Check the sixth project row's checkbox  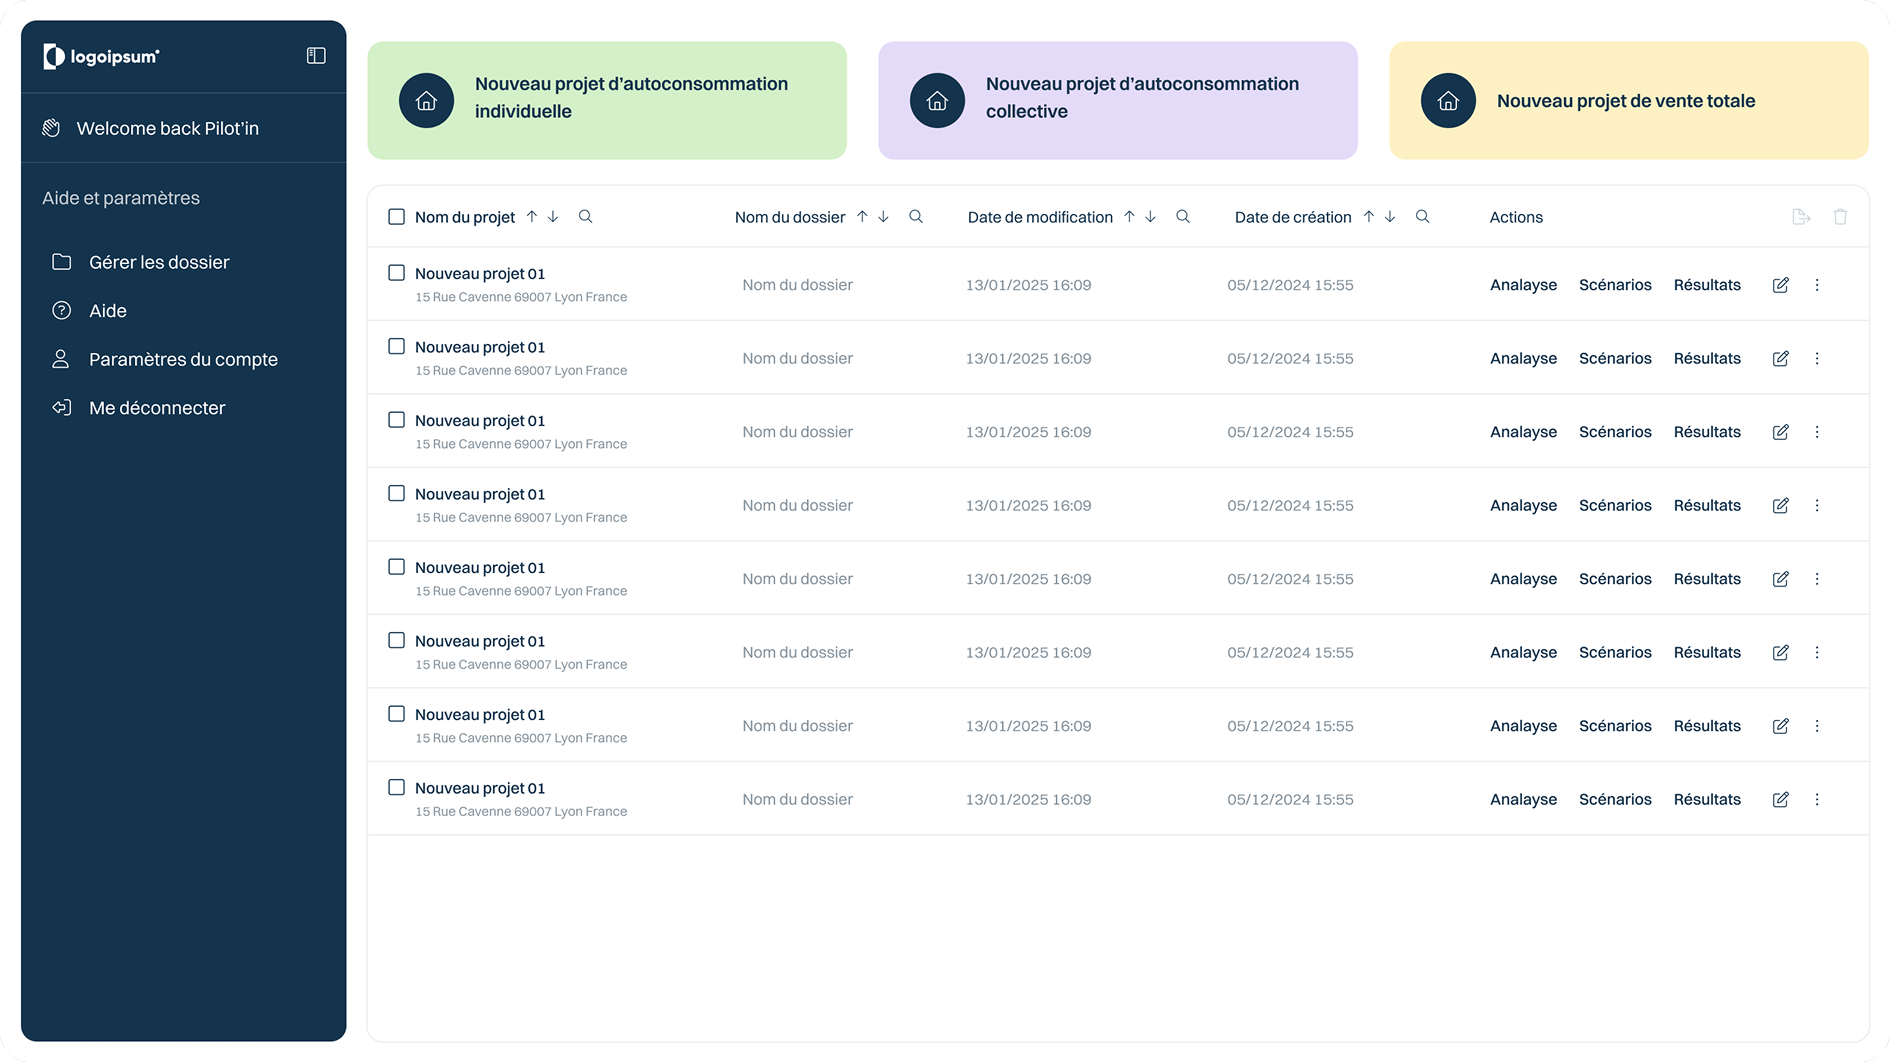396,640
